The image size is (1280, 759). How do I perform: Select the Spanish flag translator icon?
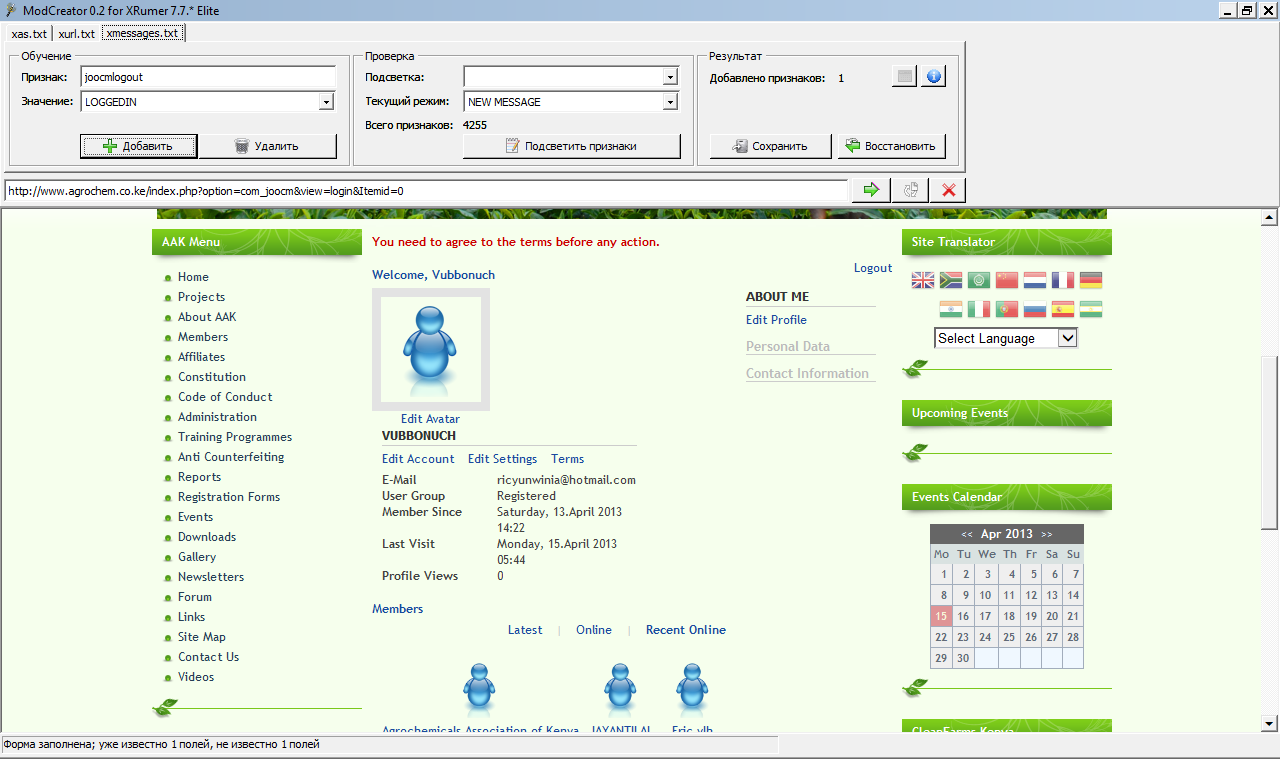coord(1063,309)
